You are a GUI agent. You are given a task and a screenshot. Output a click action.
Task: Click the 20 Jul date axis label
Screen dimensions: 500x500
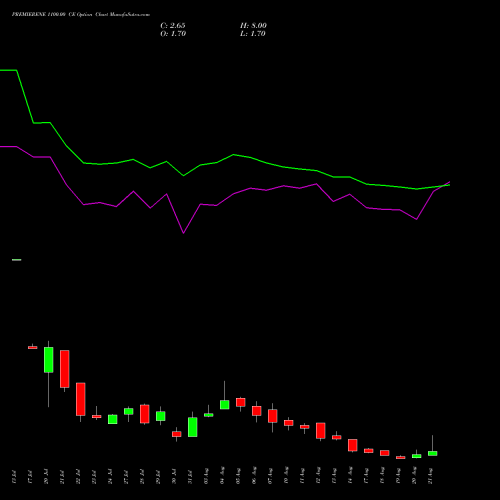(x=46, y=477)
